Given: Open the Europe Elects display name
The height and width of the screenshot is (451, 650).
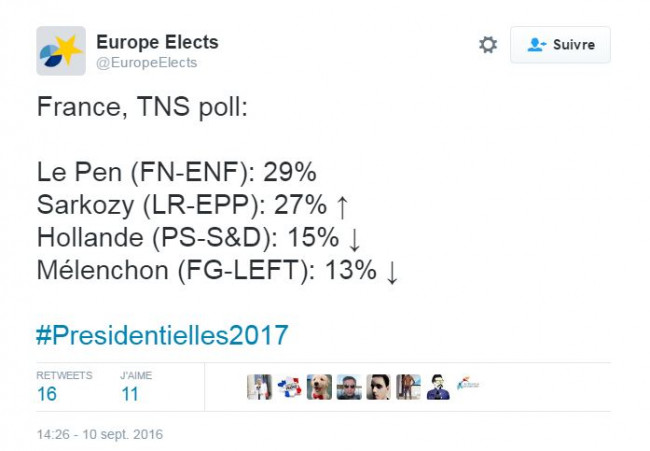Looking at the screenshot, I should point(157,42).
